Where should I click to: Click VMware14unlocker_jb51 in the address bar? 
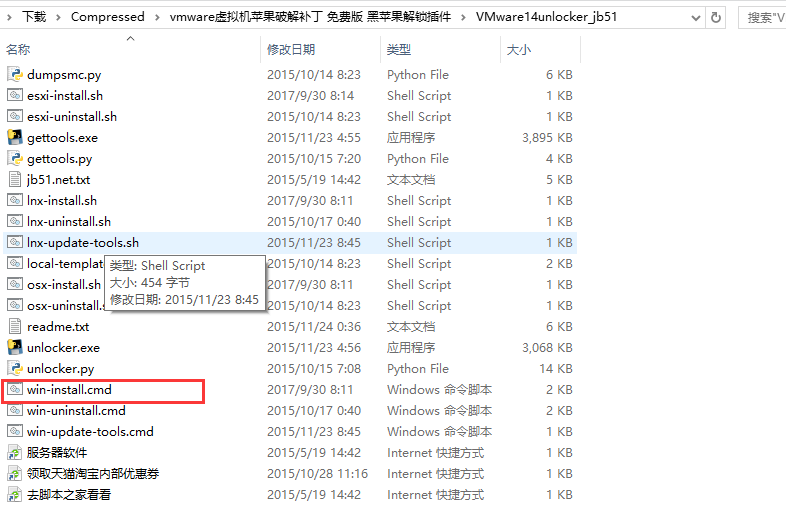(546, 17)
